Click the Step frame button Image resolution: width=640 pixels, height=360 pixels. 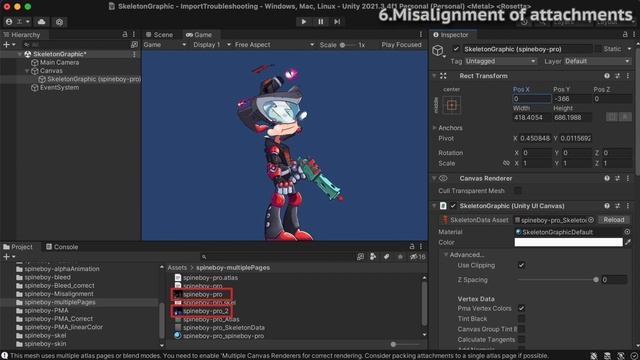click(337, 22)
